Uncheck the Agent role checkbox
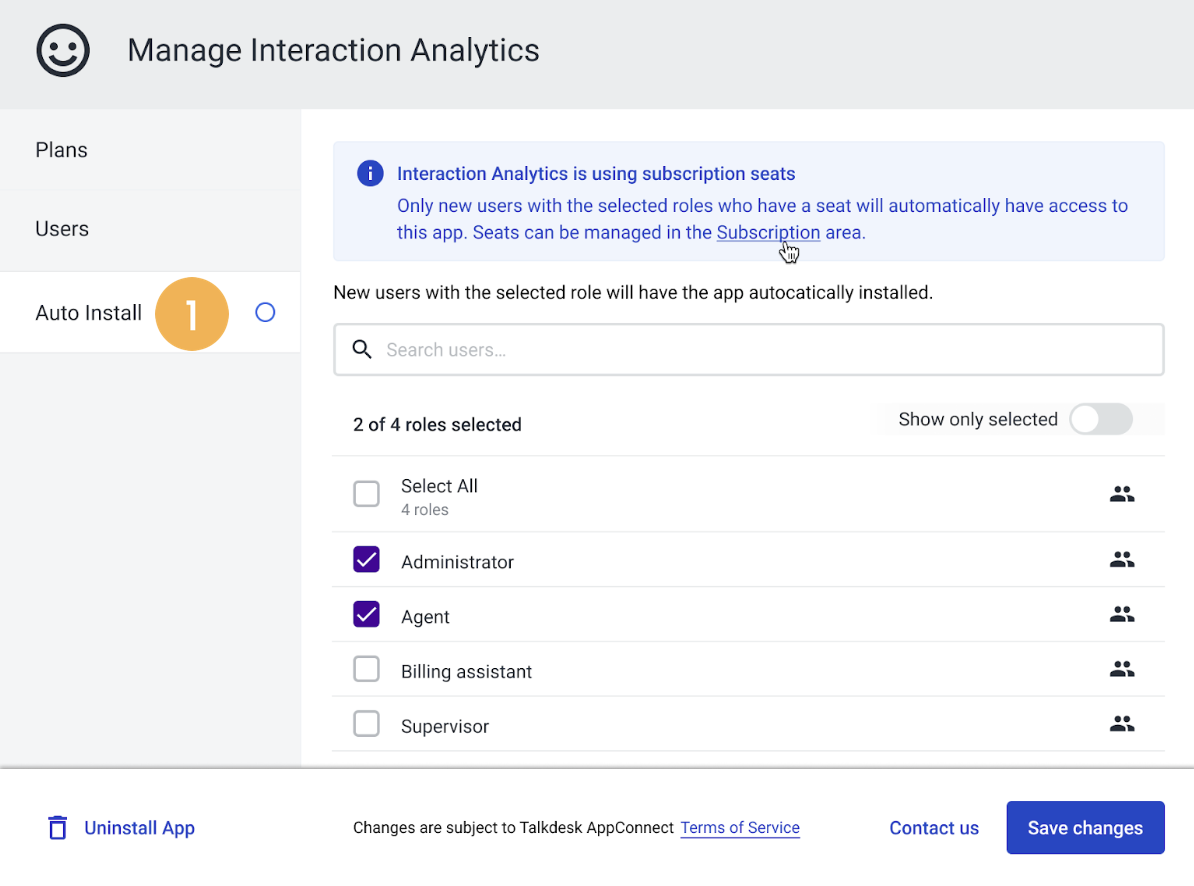The width and height of the screenshot is (1194, 886). click(366, 614)
